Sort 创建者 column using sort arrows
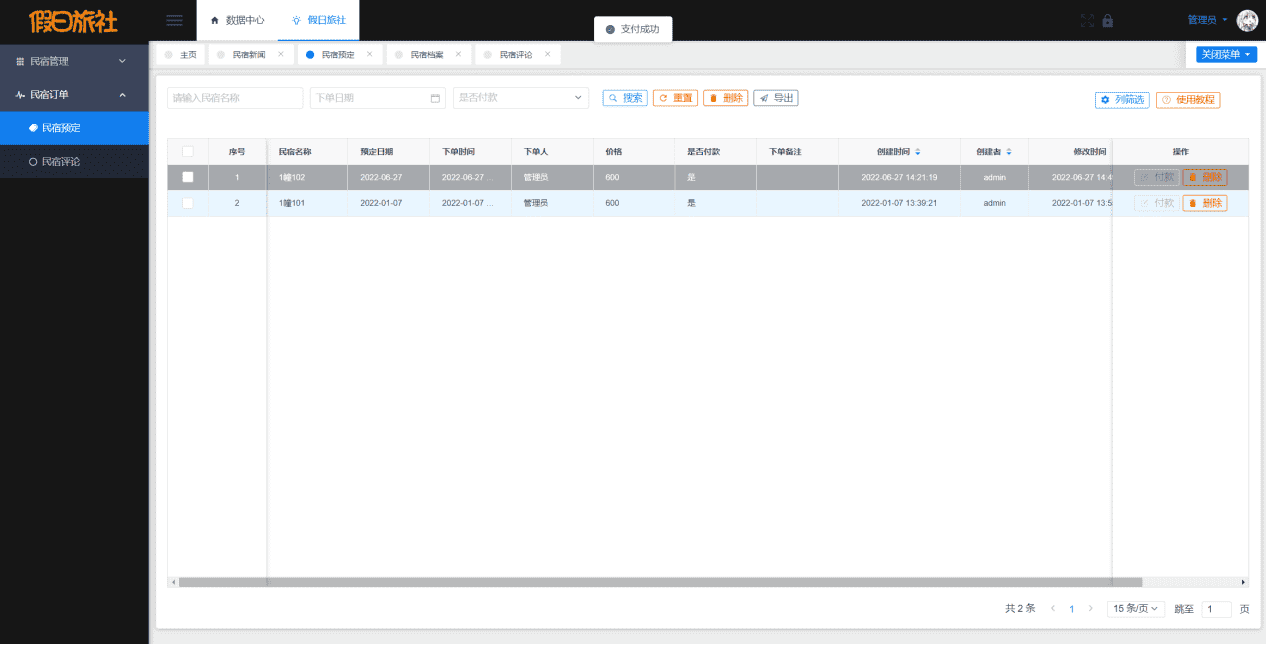 (1009, 152)
